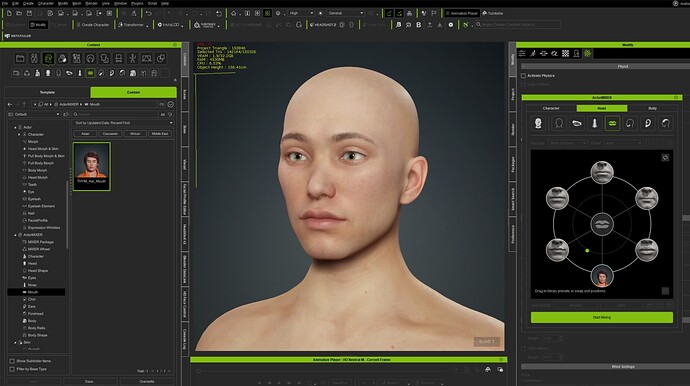The width and height of the screenshot is (690, 386).
Task: Select the Ears subcategory icon in Content toolbar
Action: click(111, 73)
